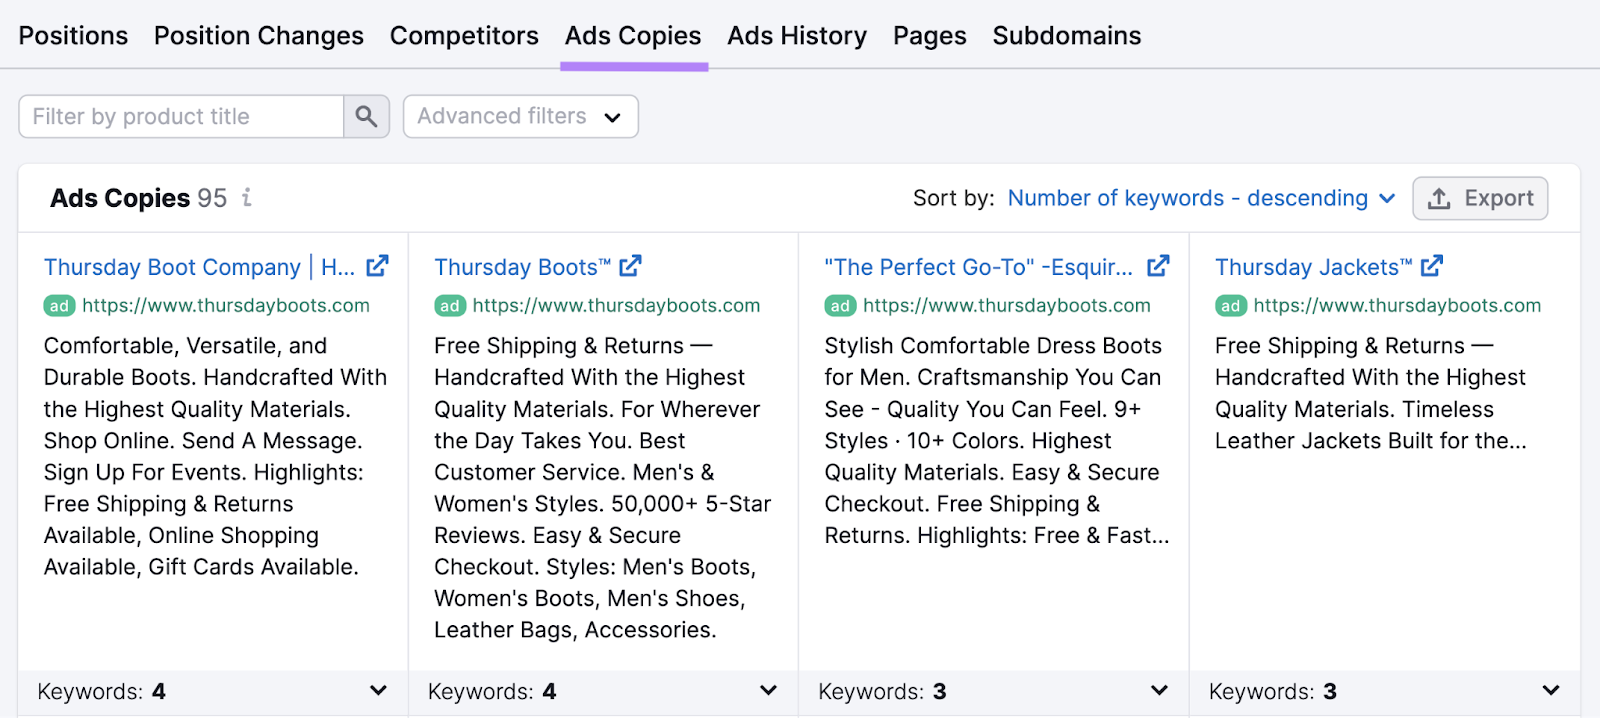Click the Ads Copies info icon

tap(246, 198)
